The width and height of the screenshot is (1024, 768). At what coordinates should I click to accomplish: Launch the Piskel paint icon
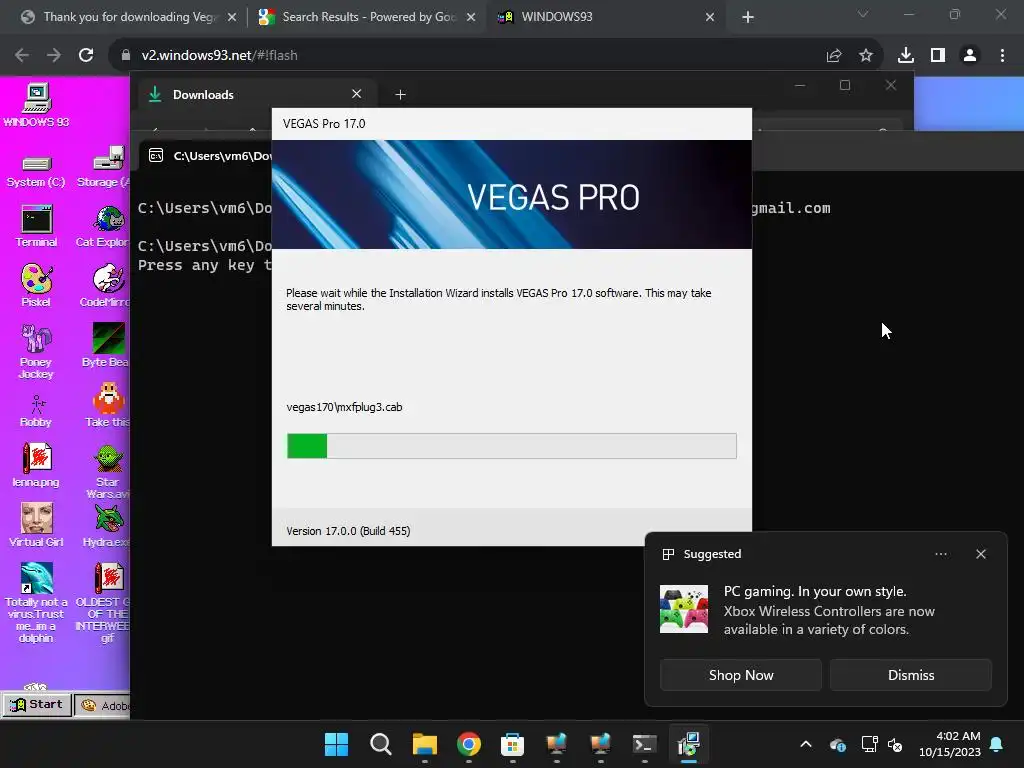pyautogui.click(x=36, y=285)
